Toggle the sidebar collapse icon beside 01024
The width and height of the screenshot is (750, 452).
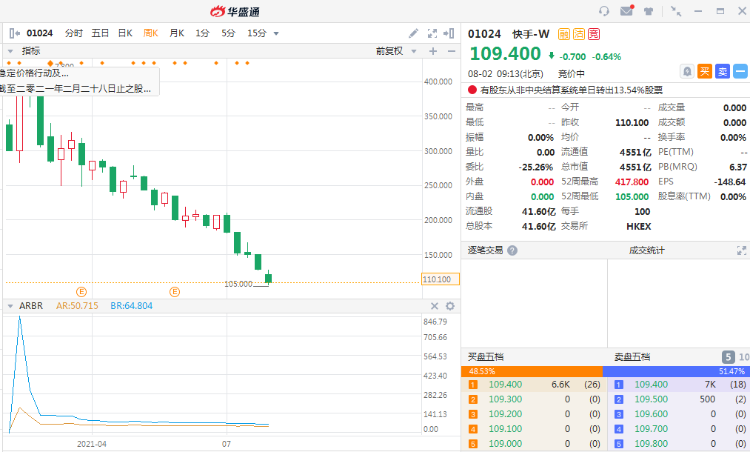coord(13,33)
